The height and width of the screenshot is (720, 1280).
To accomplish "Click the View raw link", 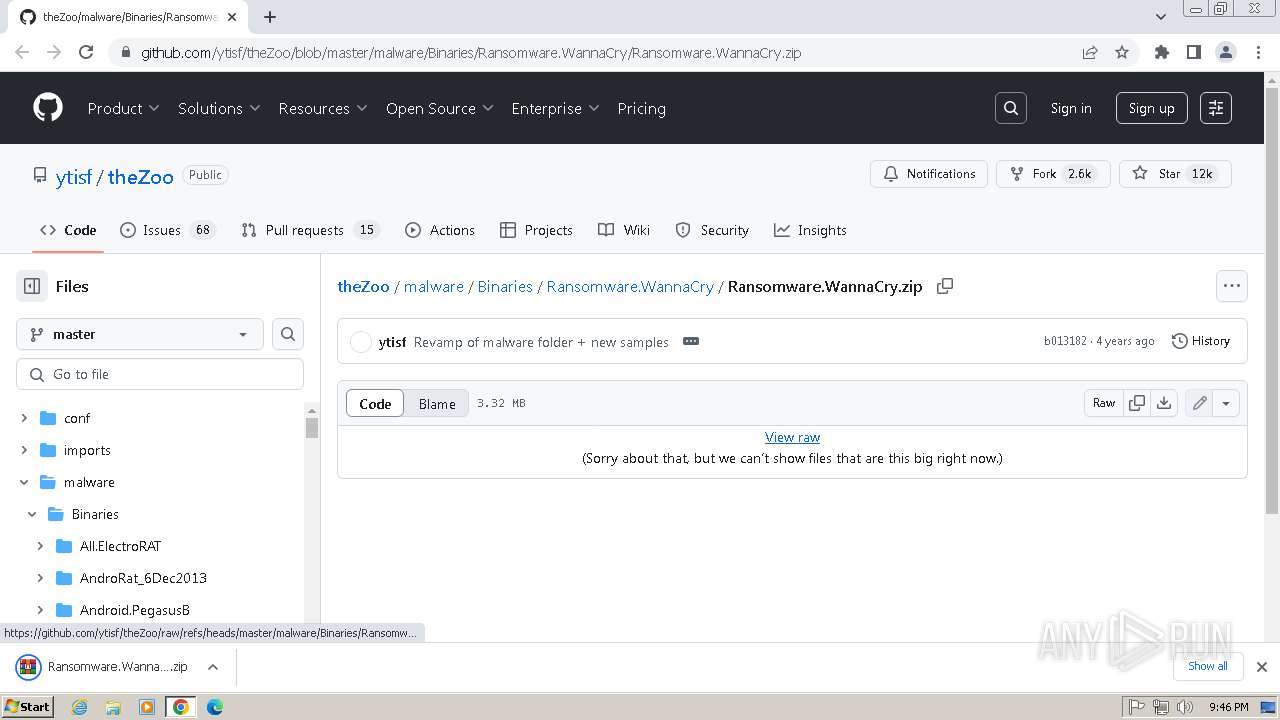I will pyautogui.click(x=792, y=437).
